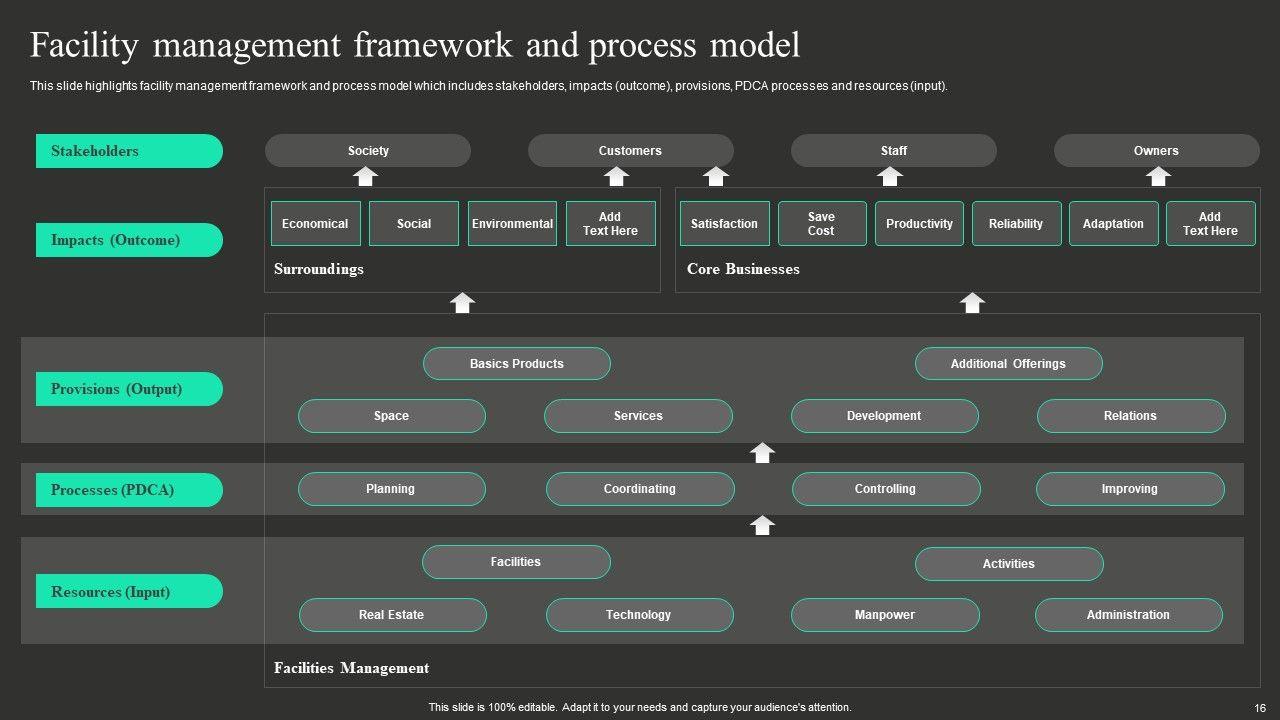The height and width of the screenshot is (720, 1280).
Task: Click the up arrow below Core Businesses box
Action: pyautogui.click(x=972, y=303)
